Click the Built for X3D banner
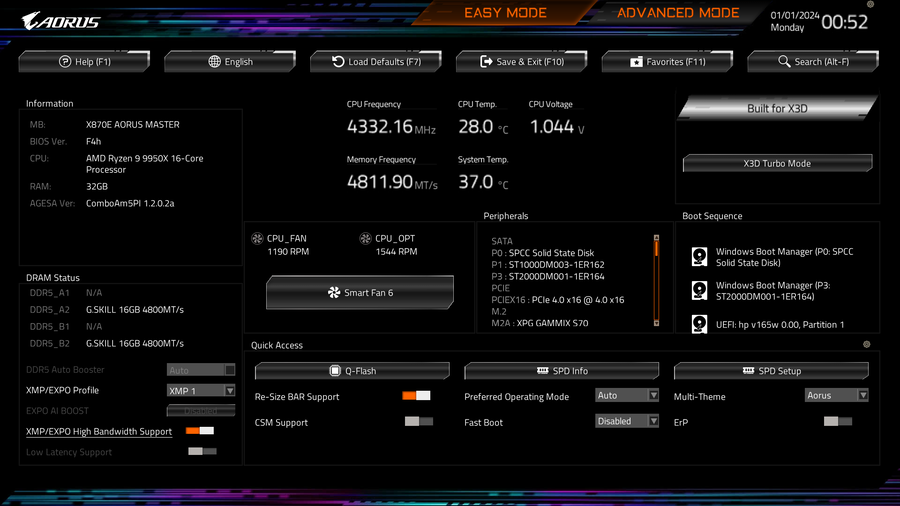This screenshot has height=506, width=900. point(777,108)
